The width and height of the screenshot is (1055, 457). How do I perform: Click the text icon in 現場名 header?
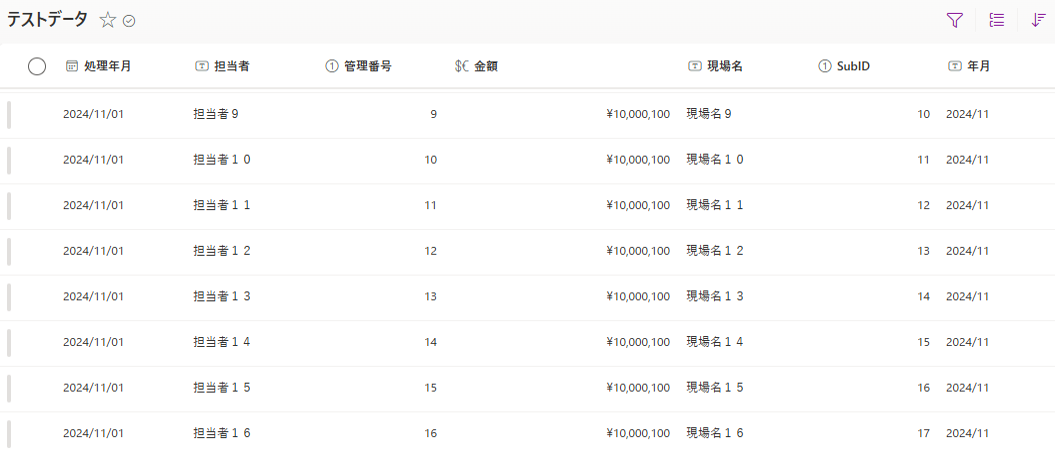point(694,66)
